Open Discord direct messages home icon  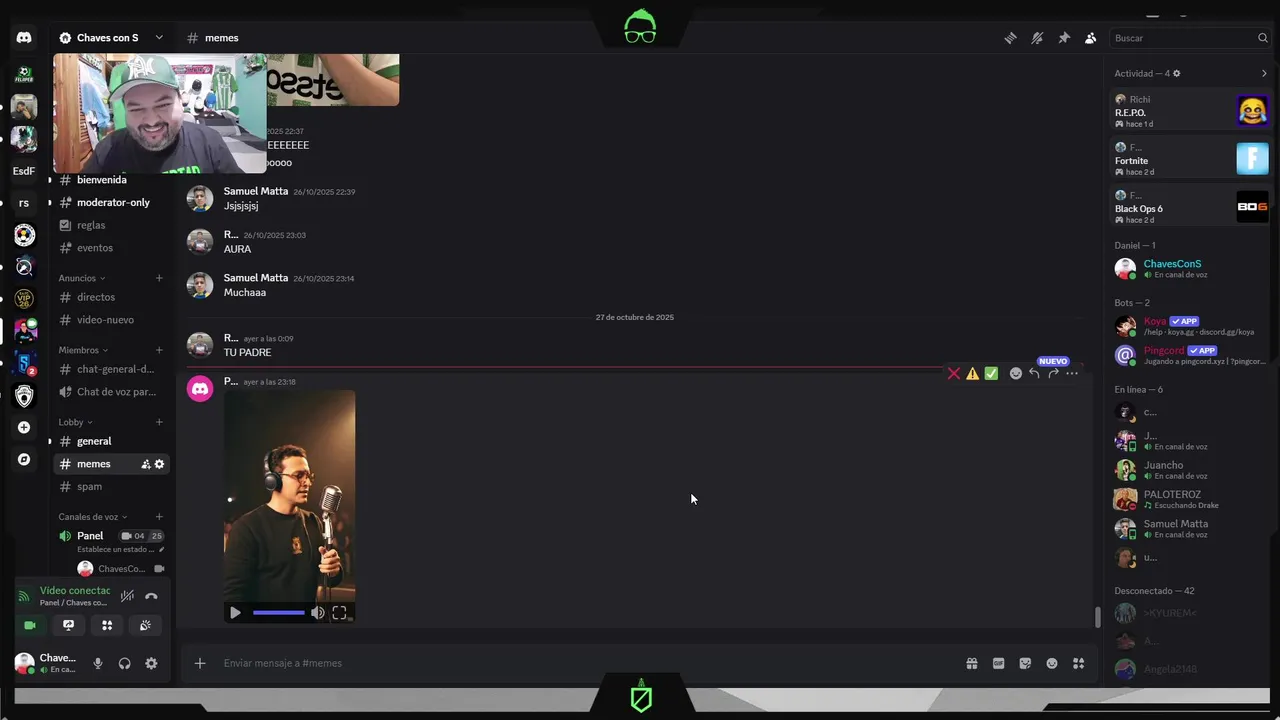pos(24,38)
